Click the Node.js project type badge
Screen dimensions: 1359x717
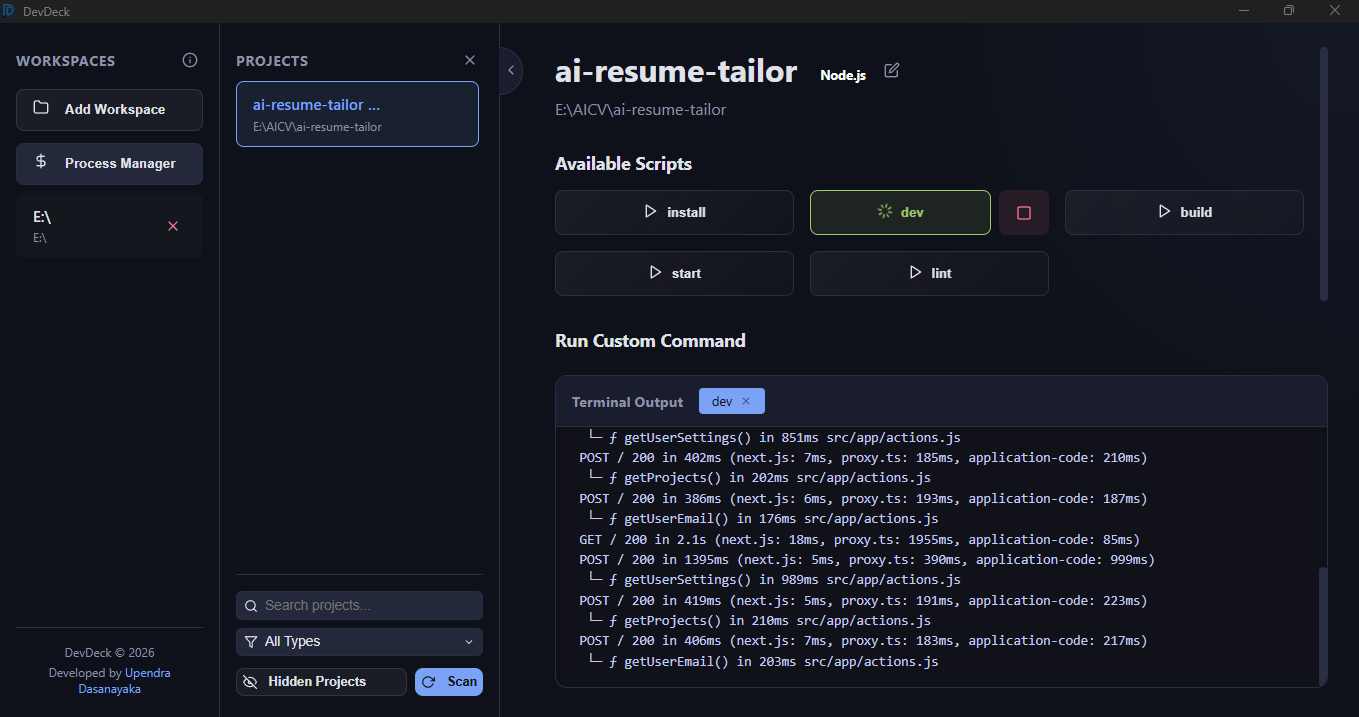843,75
